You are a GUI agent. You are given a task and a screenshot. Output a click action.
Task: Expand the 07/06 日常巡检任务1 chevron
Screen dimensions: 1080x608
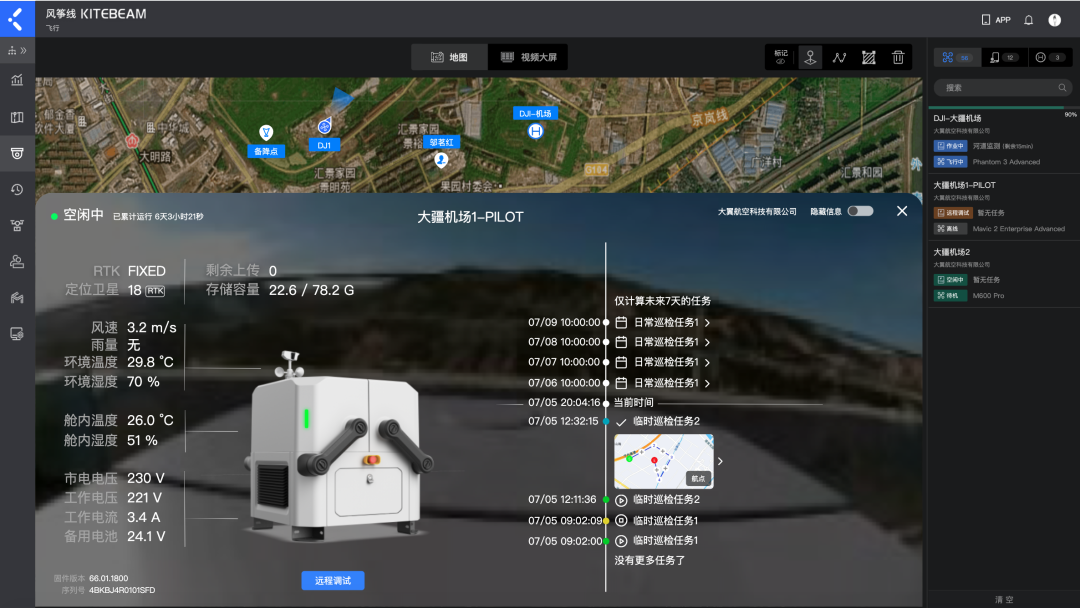[x=707, y=383]
